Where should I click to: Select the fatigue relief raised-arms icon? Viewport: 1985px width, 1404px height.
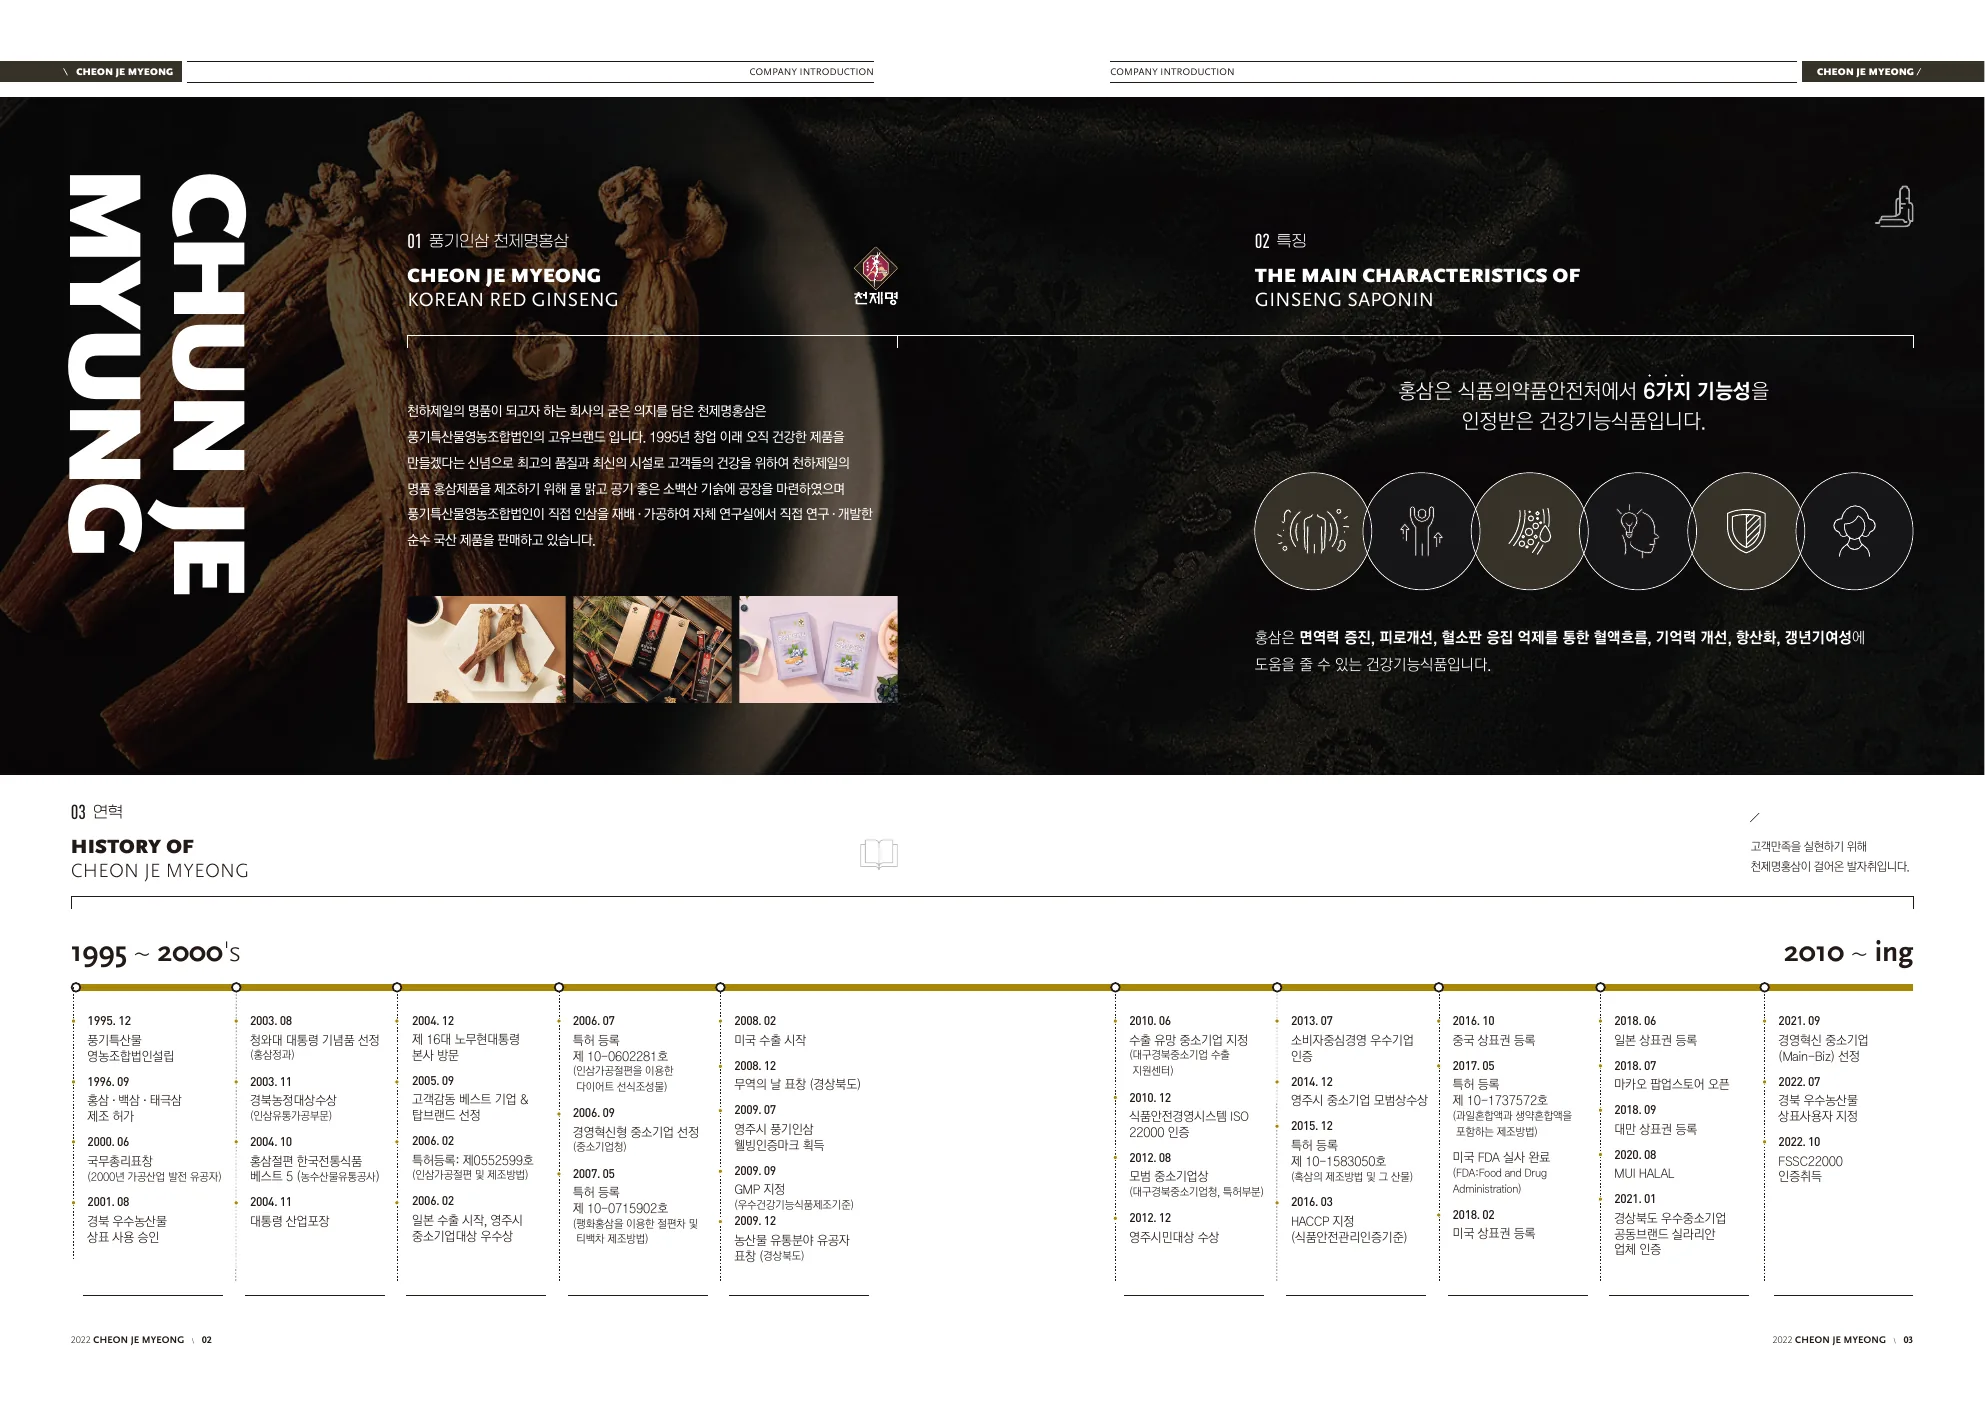coord(1421,531)
